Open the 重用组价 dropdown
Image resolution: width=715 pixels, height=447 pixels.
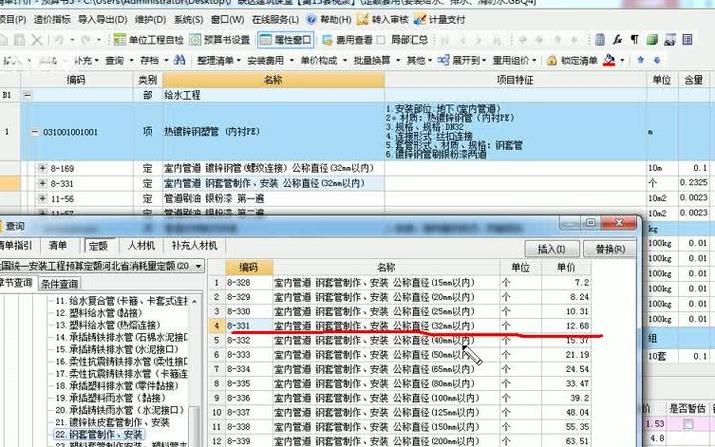point(514,60)
